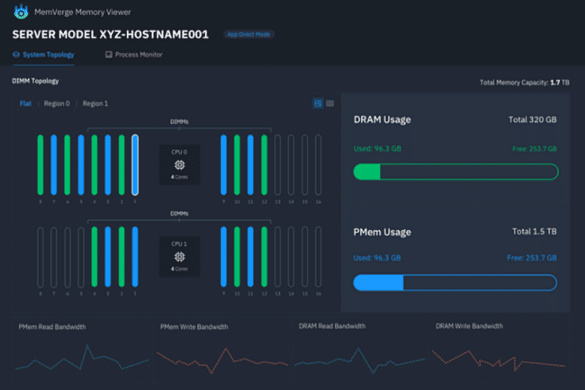This screenshot has width=585, height=390.
Task: Select the Region 0 filter
Action: pyautogui.click(x=57, y=103)
